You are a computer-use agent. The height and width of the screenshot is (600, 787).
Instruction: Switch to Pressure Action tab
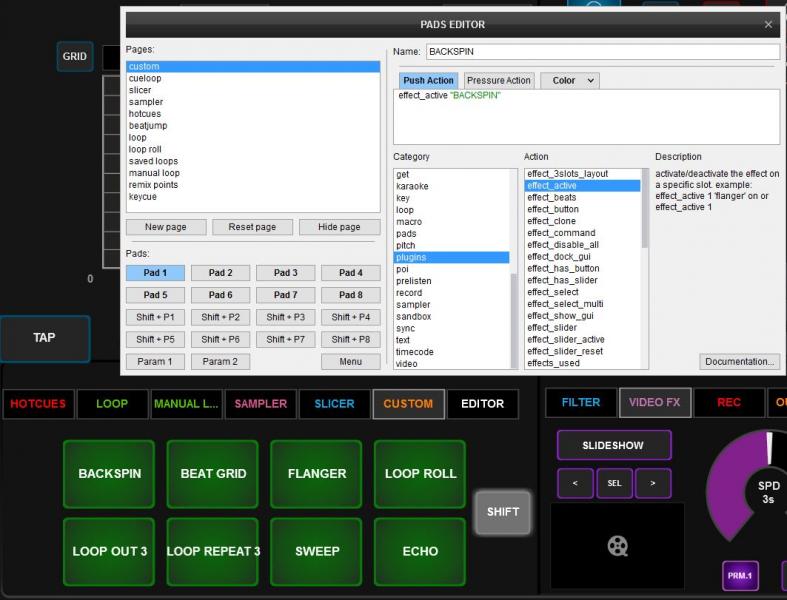498,80
